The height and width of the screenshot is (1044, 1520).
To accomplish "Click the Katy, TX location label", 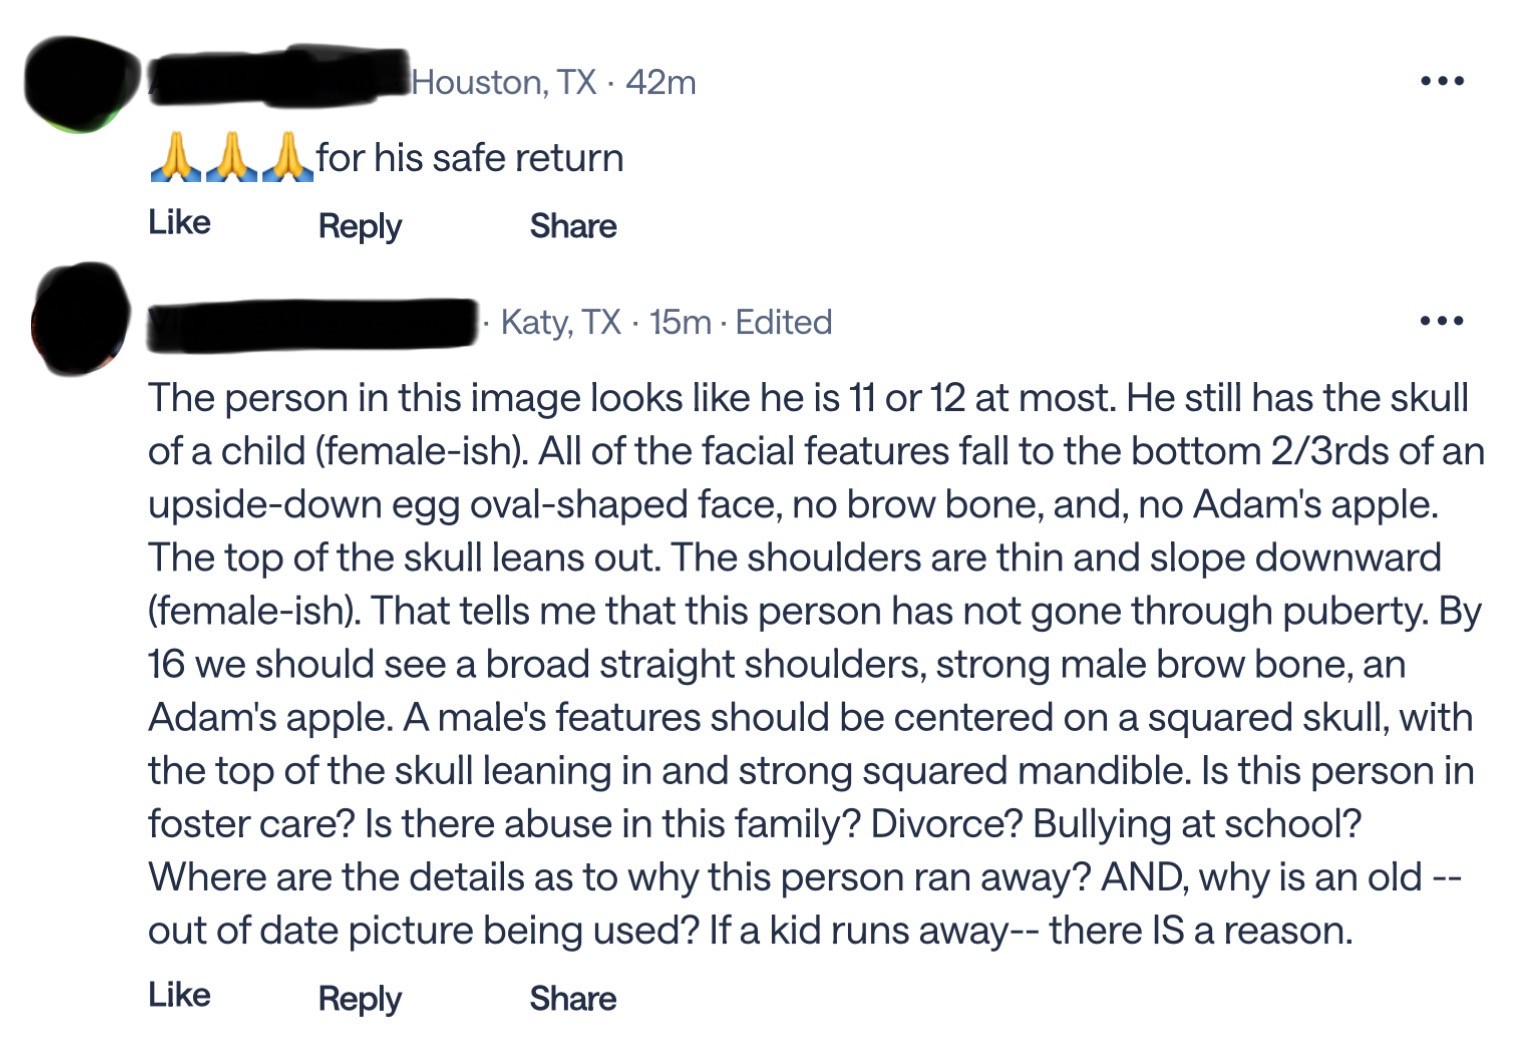I will 561,322.
